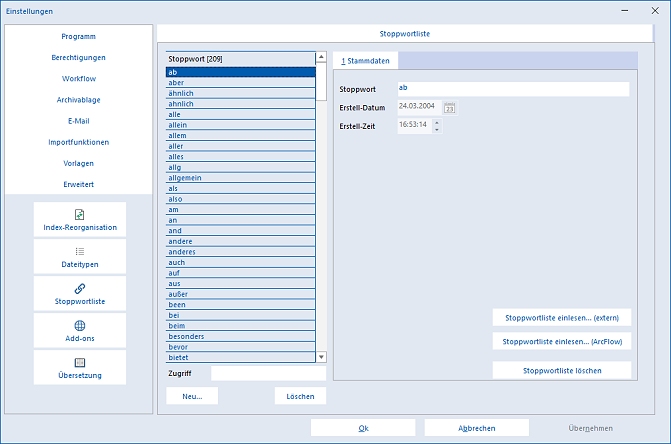The image size is (671, 444).
Task: Click the list scrollbar up arrow
Action: (x=321, y=57)
